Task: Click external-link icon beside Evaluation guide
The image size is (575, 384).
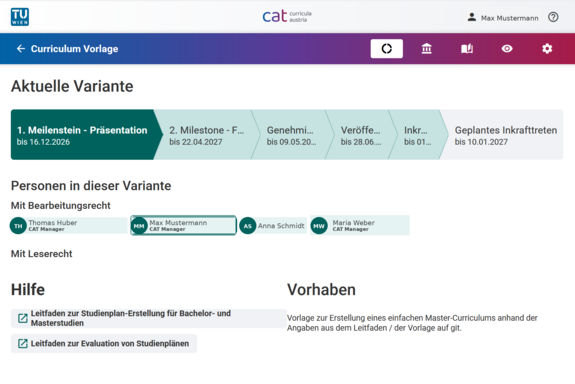Action: point(23,344)
